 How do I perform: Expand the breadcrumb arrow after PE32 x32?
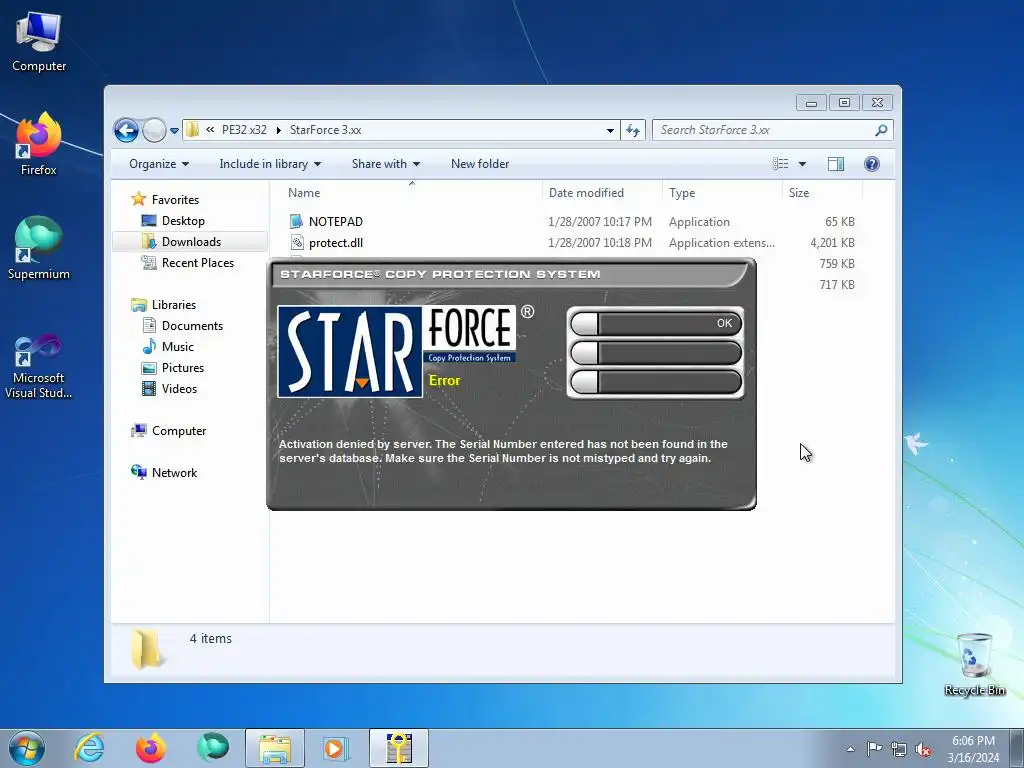coord(278,131)
